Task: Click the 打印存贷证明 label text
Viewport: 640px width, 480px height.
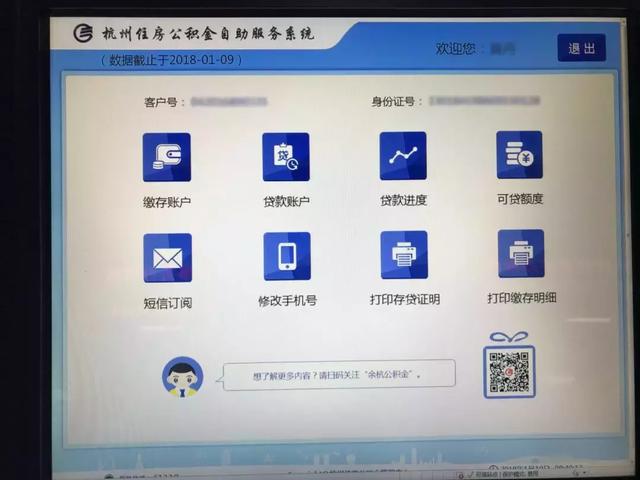Action: point(405,299)
